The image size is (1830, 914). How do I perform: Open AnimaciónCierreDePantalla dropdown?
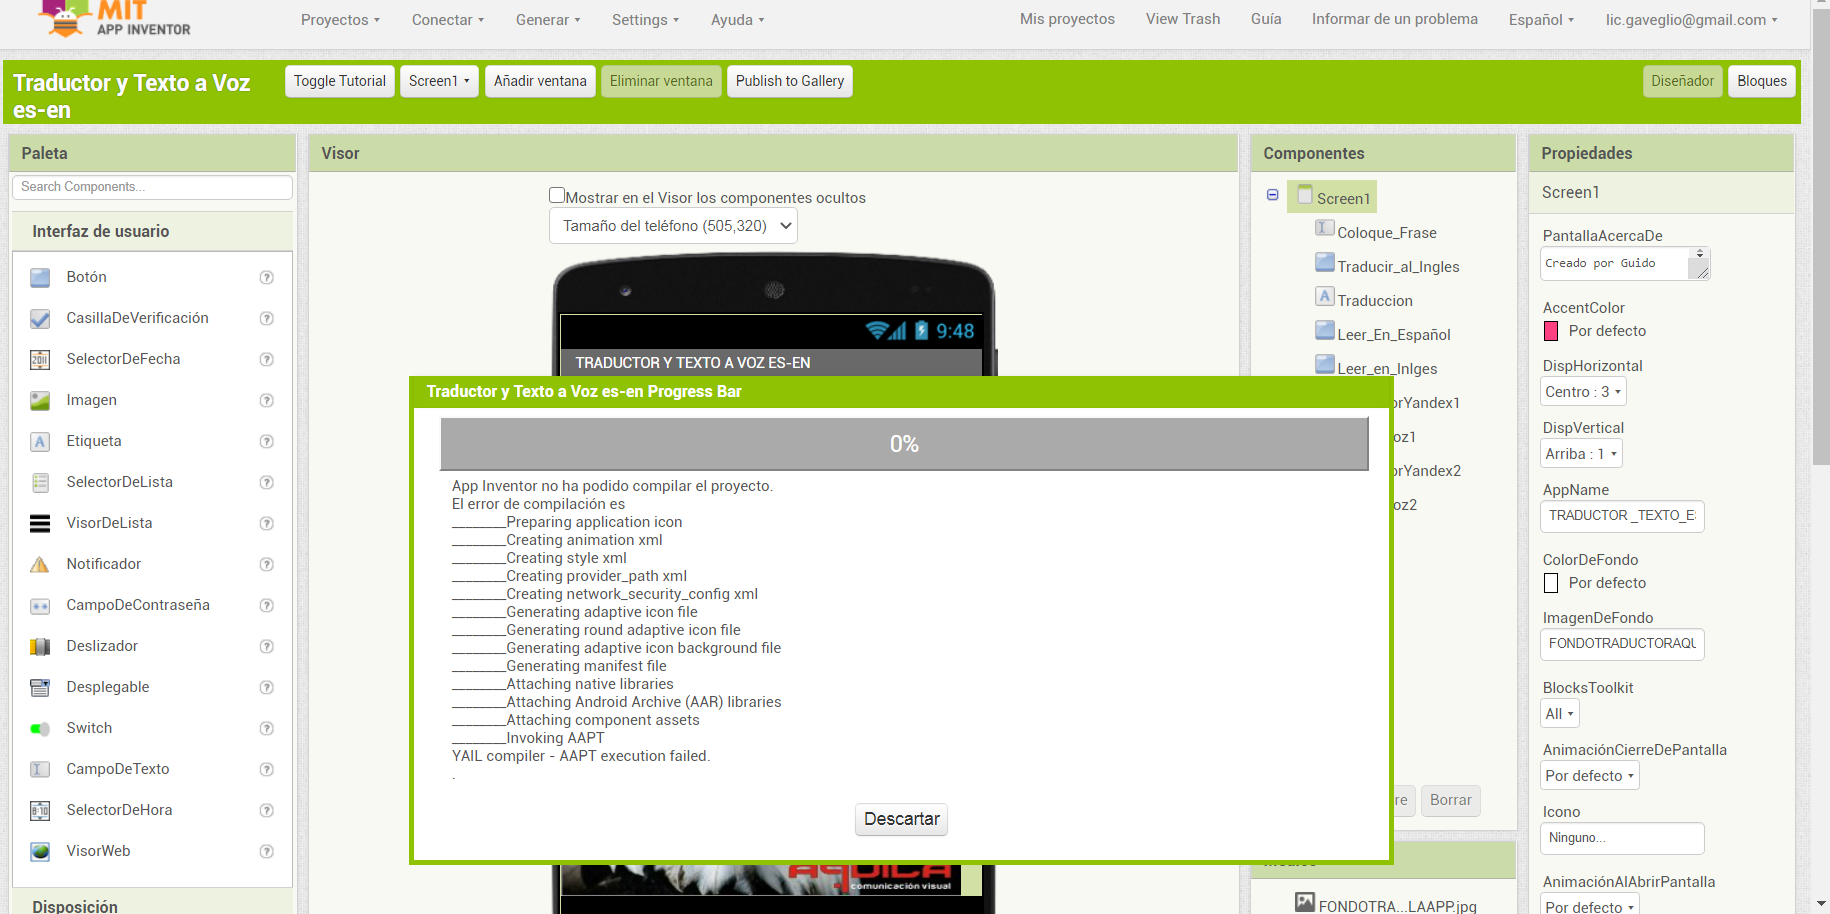click(x=1590, y=776)
